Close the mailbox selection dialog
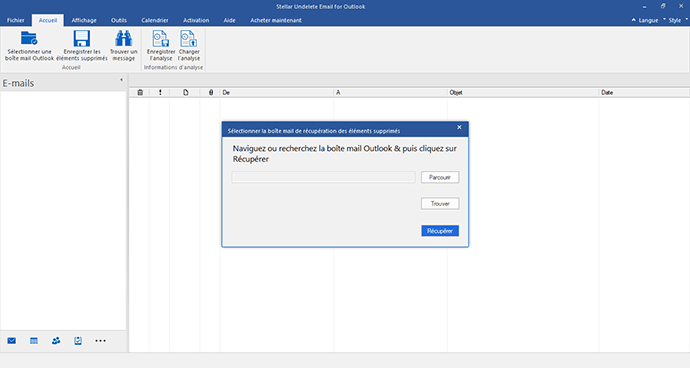The height and width of the screenshot is (368, 690). click(459, 127)
